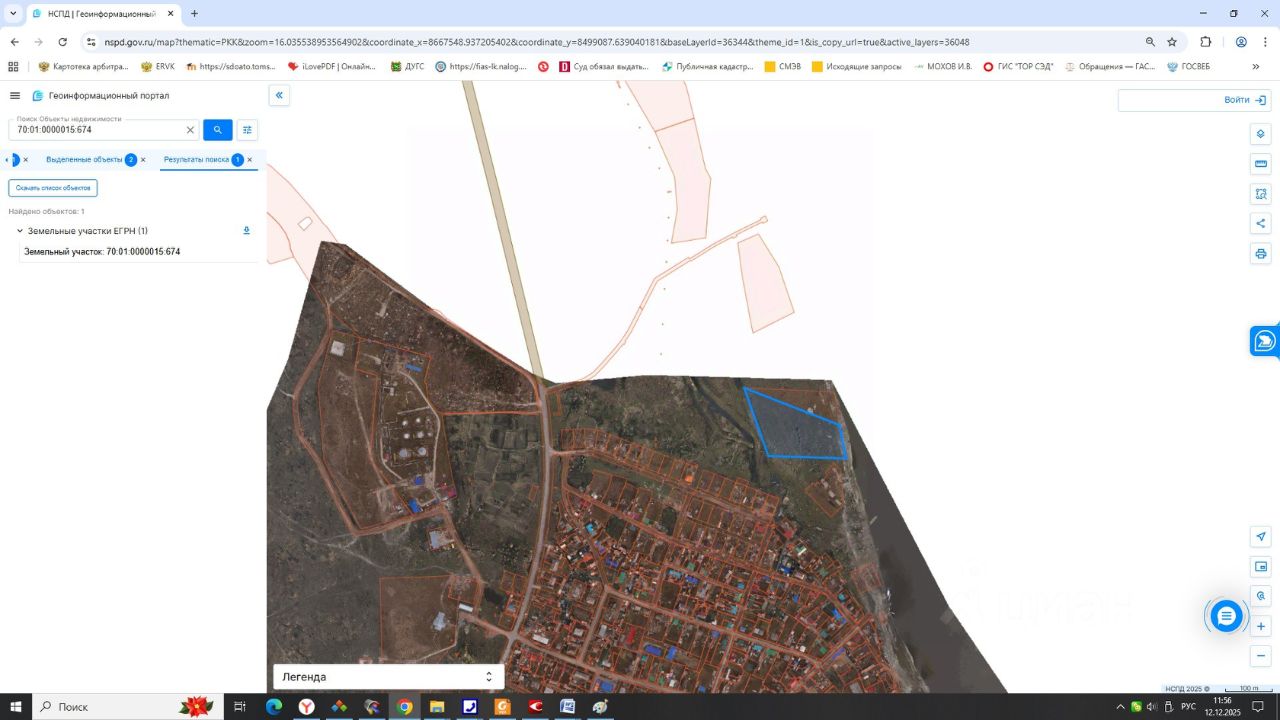Open the Chrome apps grid shortcut
Screen dimensions: 1280x720
(13, 67)
